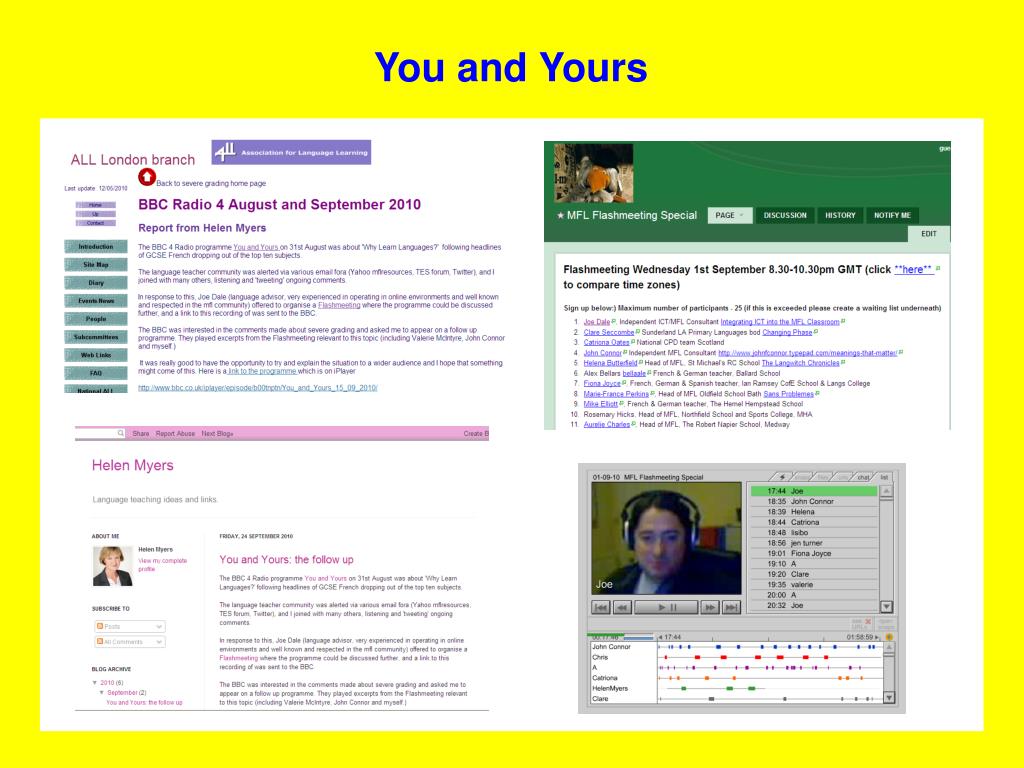
Task: Follow the bbc.co.uk iPlayer URL link
Action: tap(257, 388)
